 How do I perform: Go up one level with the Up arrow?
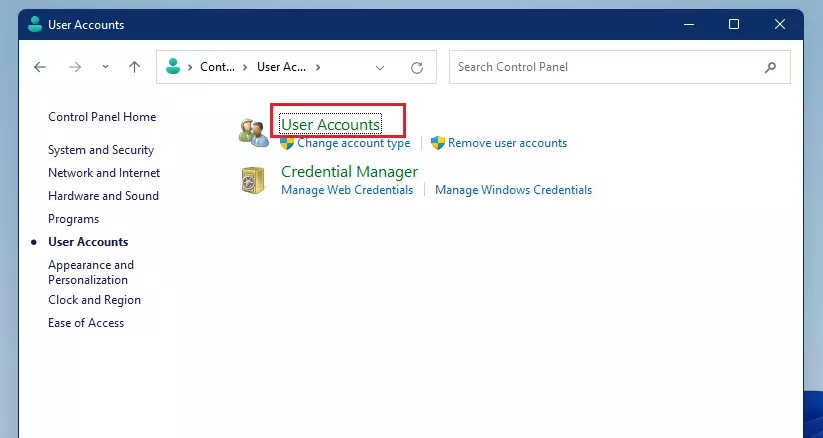pyautogui.click(x=134, y=67)
